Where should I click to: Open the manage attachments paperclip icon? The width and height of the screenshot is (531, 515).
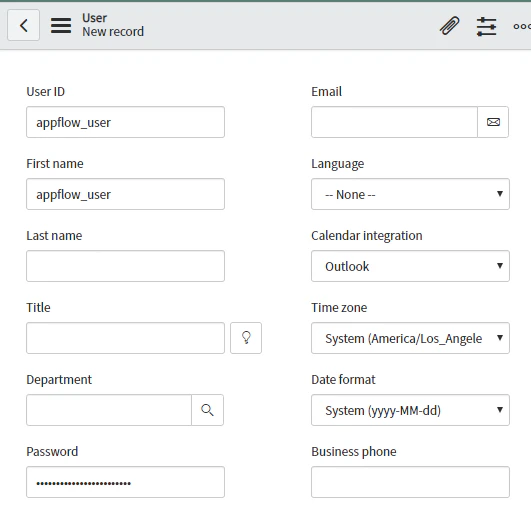pyautogui.click(x=449, y=26)
